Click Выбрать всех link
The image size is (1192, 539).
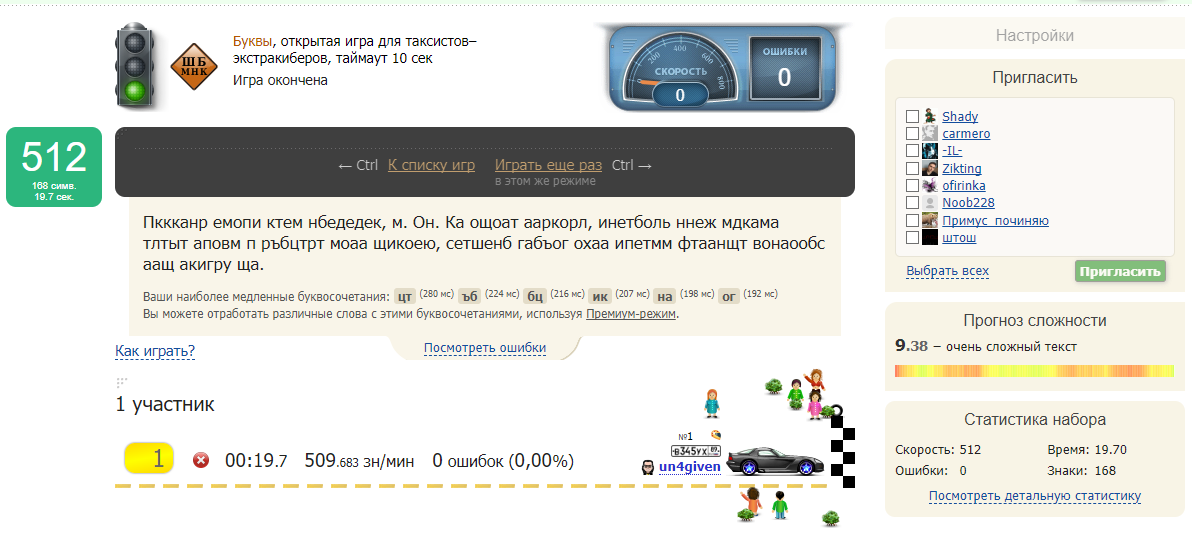click(x=947, y=271)
